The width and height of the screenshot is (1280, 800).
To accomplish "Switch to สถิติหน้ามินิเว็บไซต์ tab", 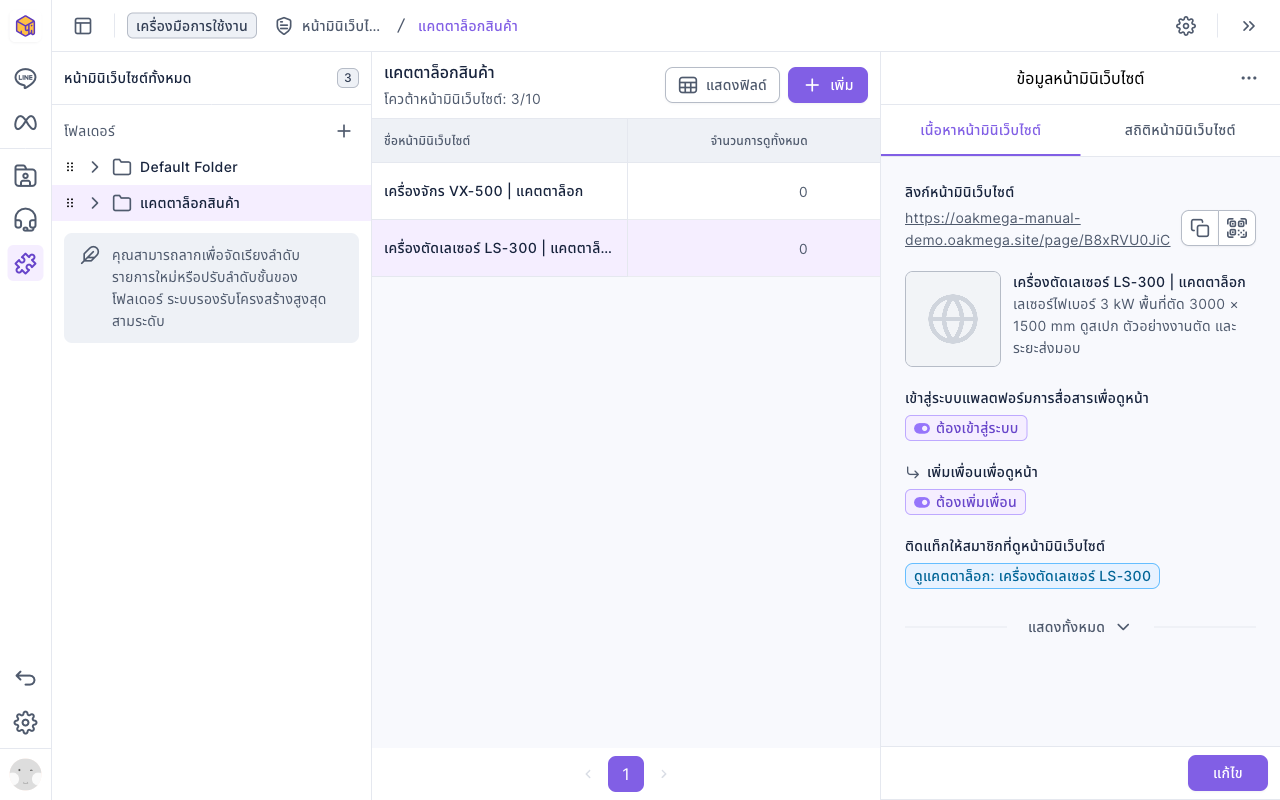I will point(1180,130).
